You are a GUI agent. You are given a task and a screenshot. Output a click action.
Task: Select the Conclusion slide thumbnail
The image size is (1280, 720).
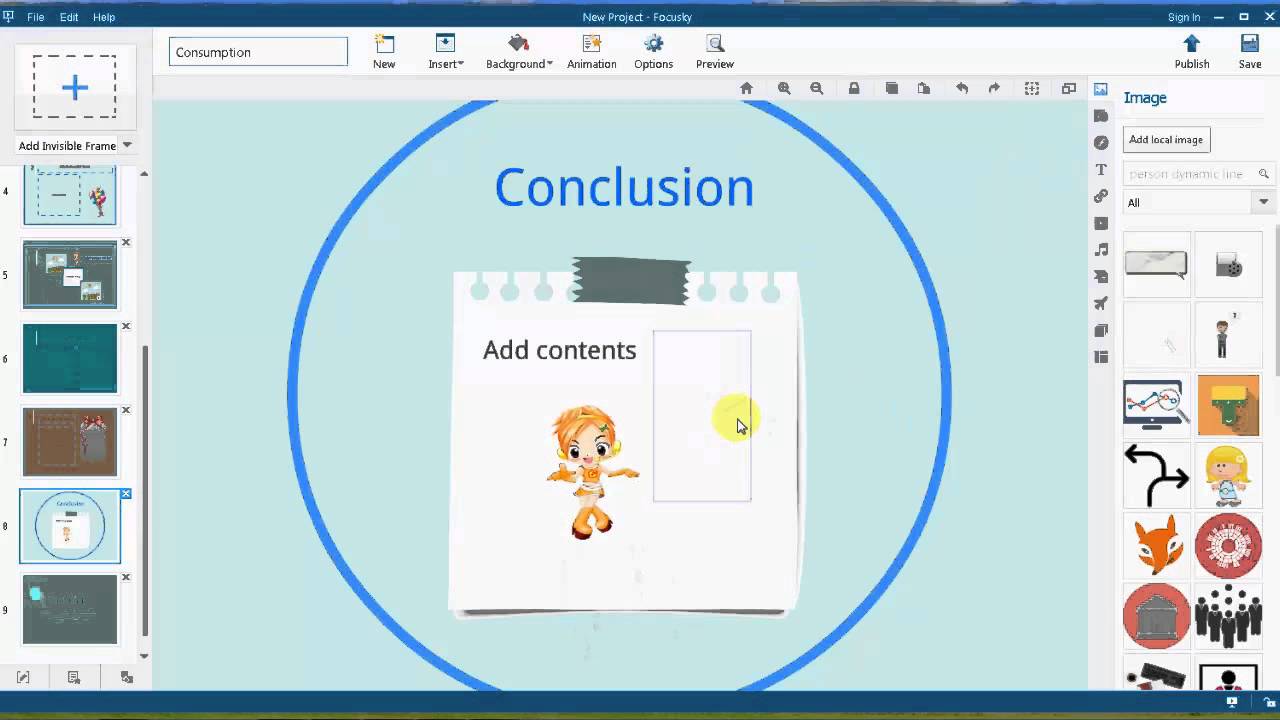(70, 525)
